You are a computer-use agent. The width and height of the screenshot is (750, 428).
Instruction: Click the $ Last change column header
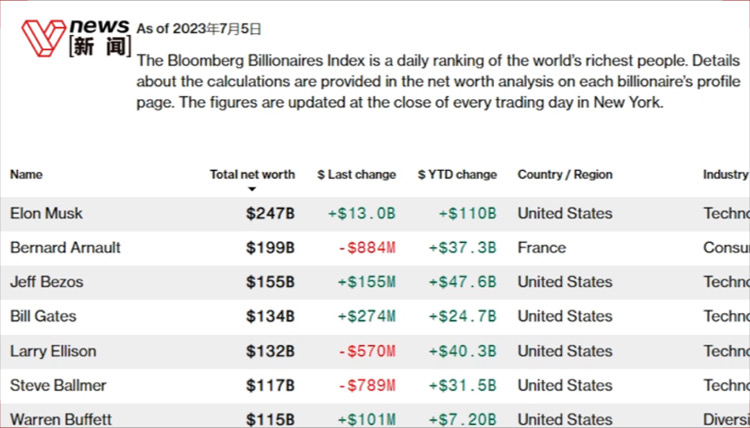tap(356, 174)
